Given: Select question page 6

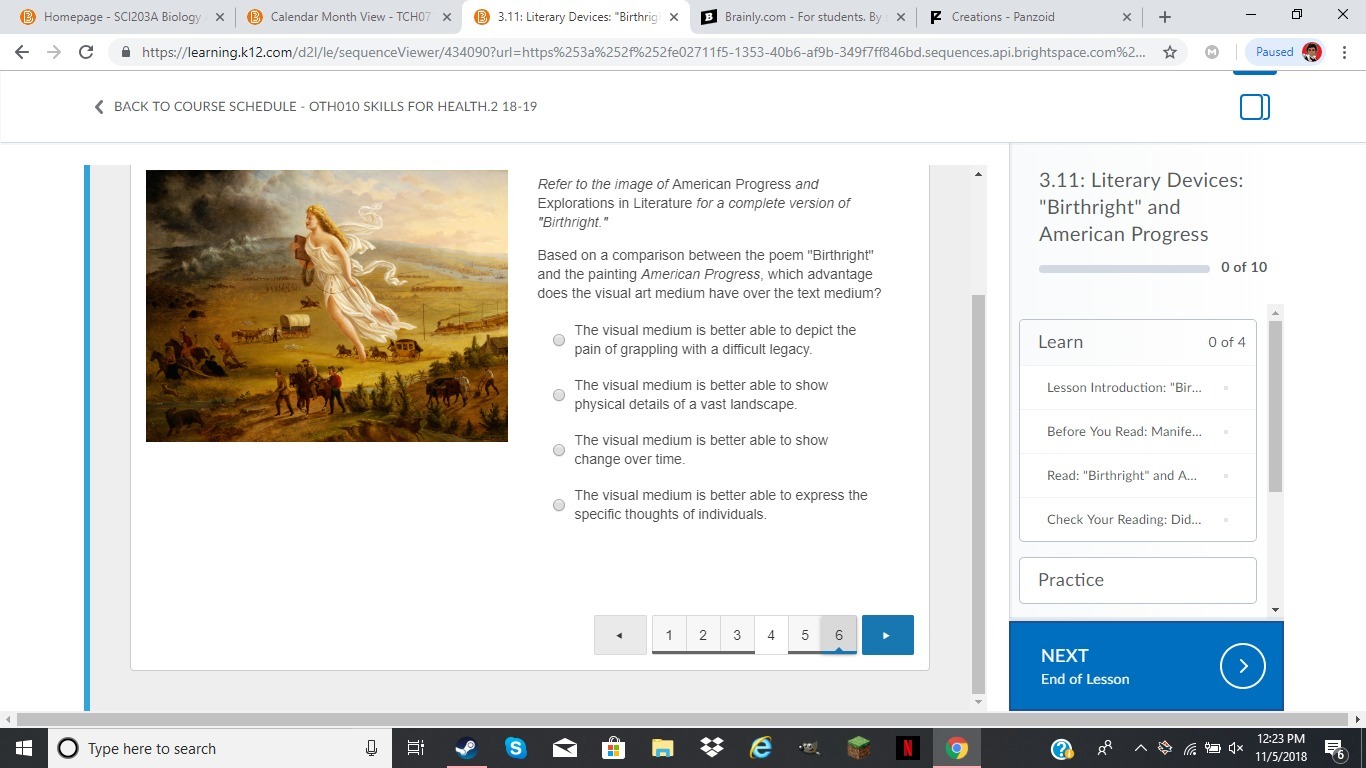Looking at the screenshot, I should [x=839, y=635].
